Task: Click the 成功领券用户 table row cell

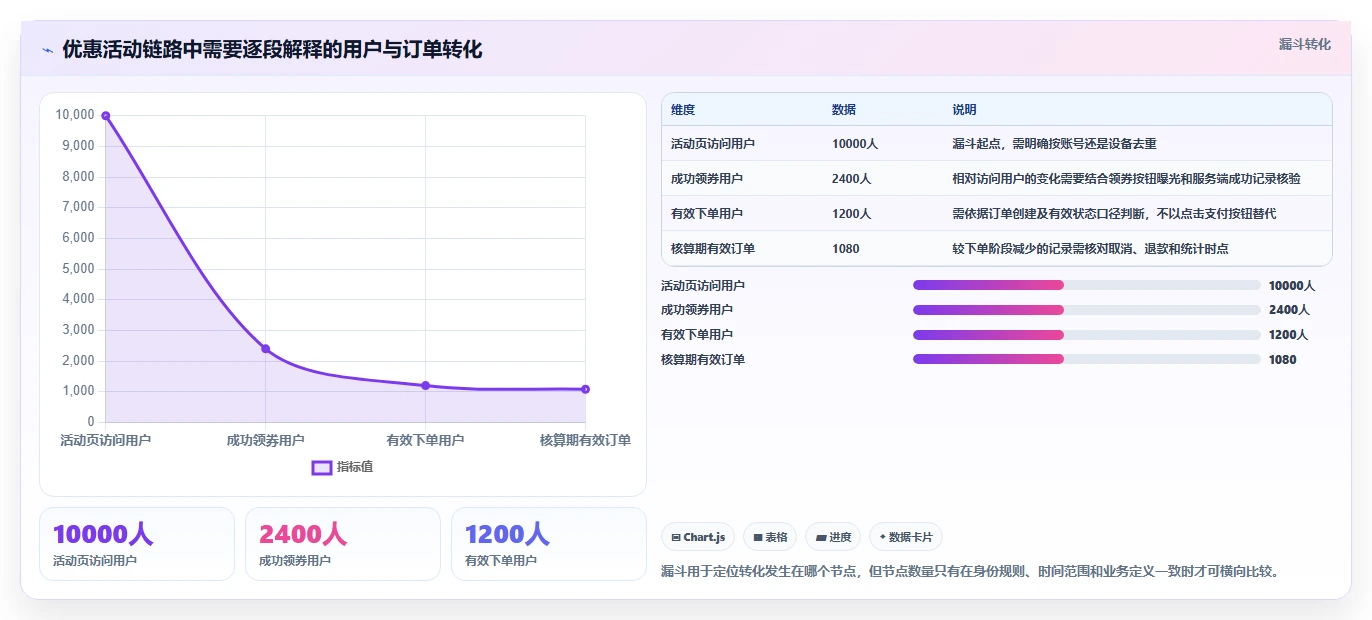Action: tap(742, 179)
